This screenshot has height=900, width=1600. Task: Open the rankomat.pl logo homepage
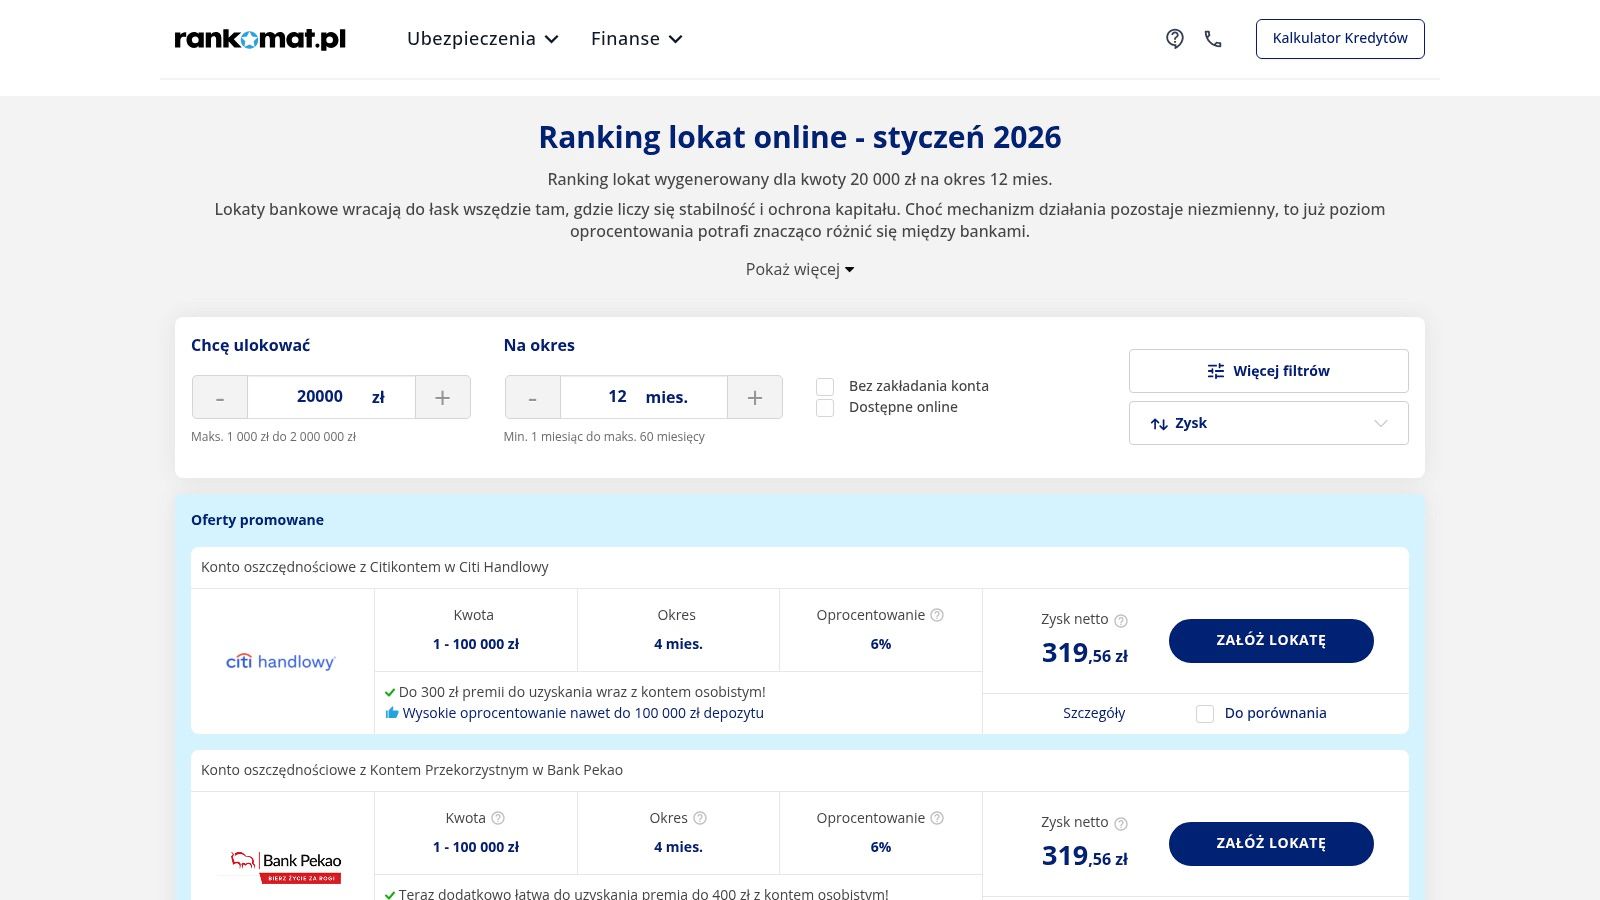pyautogui.click(x=260, y=39)
